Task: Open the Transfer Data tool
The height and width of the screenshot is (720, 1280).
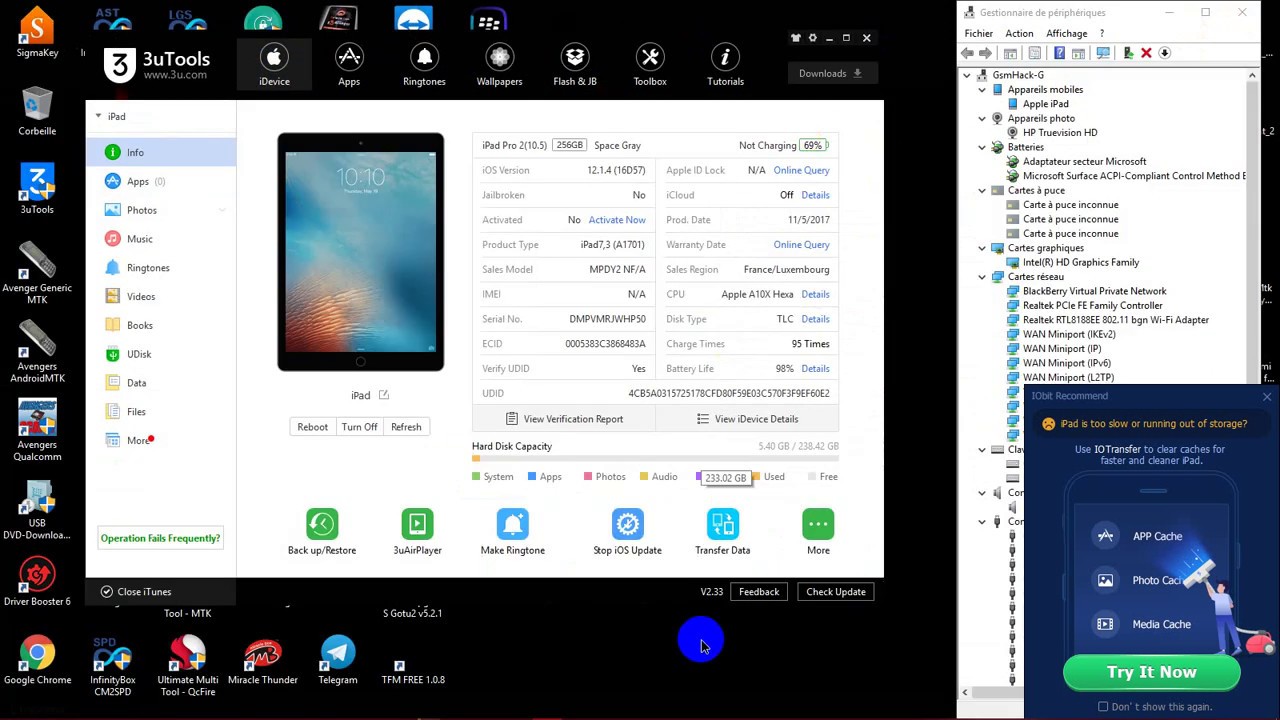Action: coord(722,524)
